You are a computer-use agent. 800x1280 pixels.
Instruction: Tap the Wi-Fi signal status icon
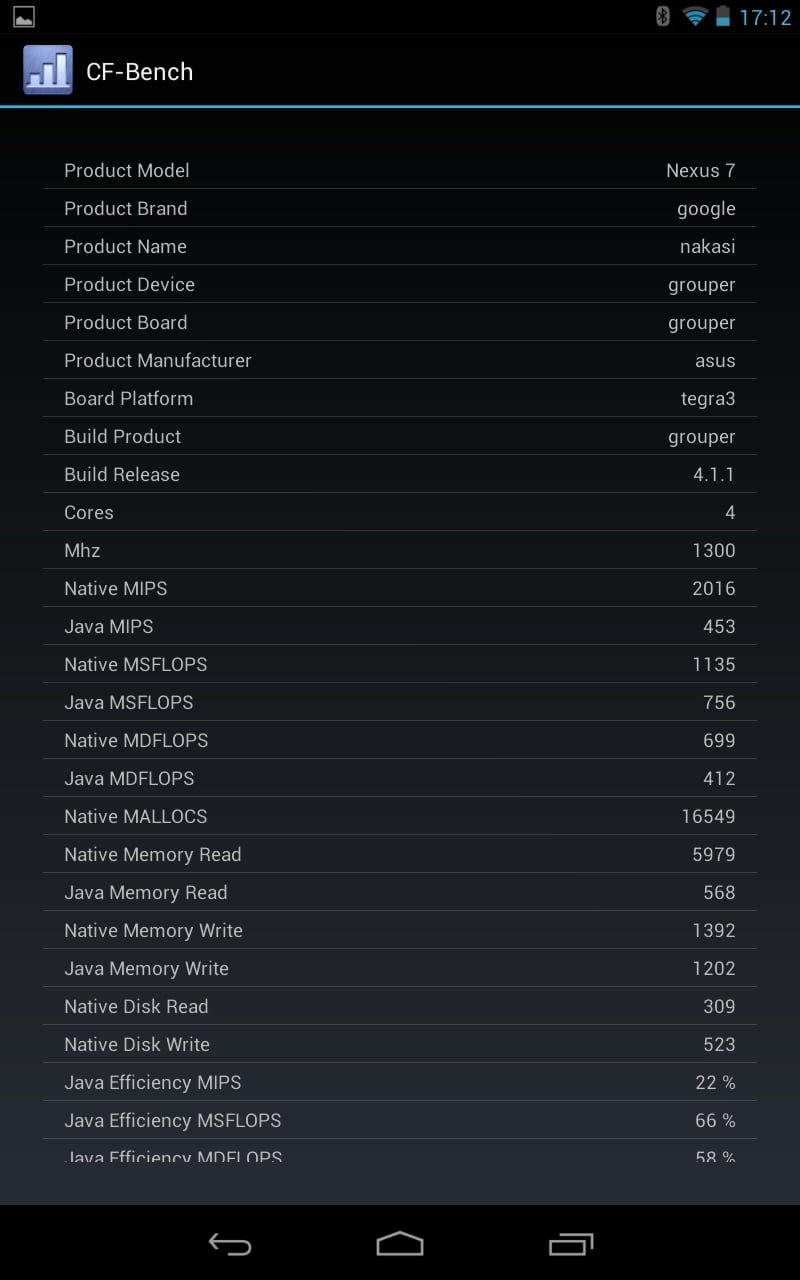pyautogui.click(x=695, y=16)
